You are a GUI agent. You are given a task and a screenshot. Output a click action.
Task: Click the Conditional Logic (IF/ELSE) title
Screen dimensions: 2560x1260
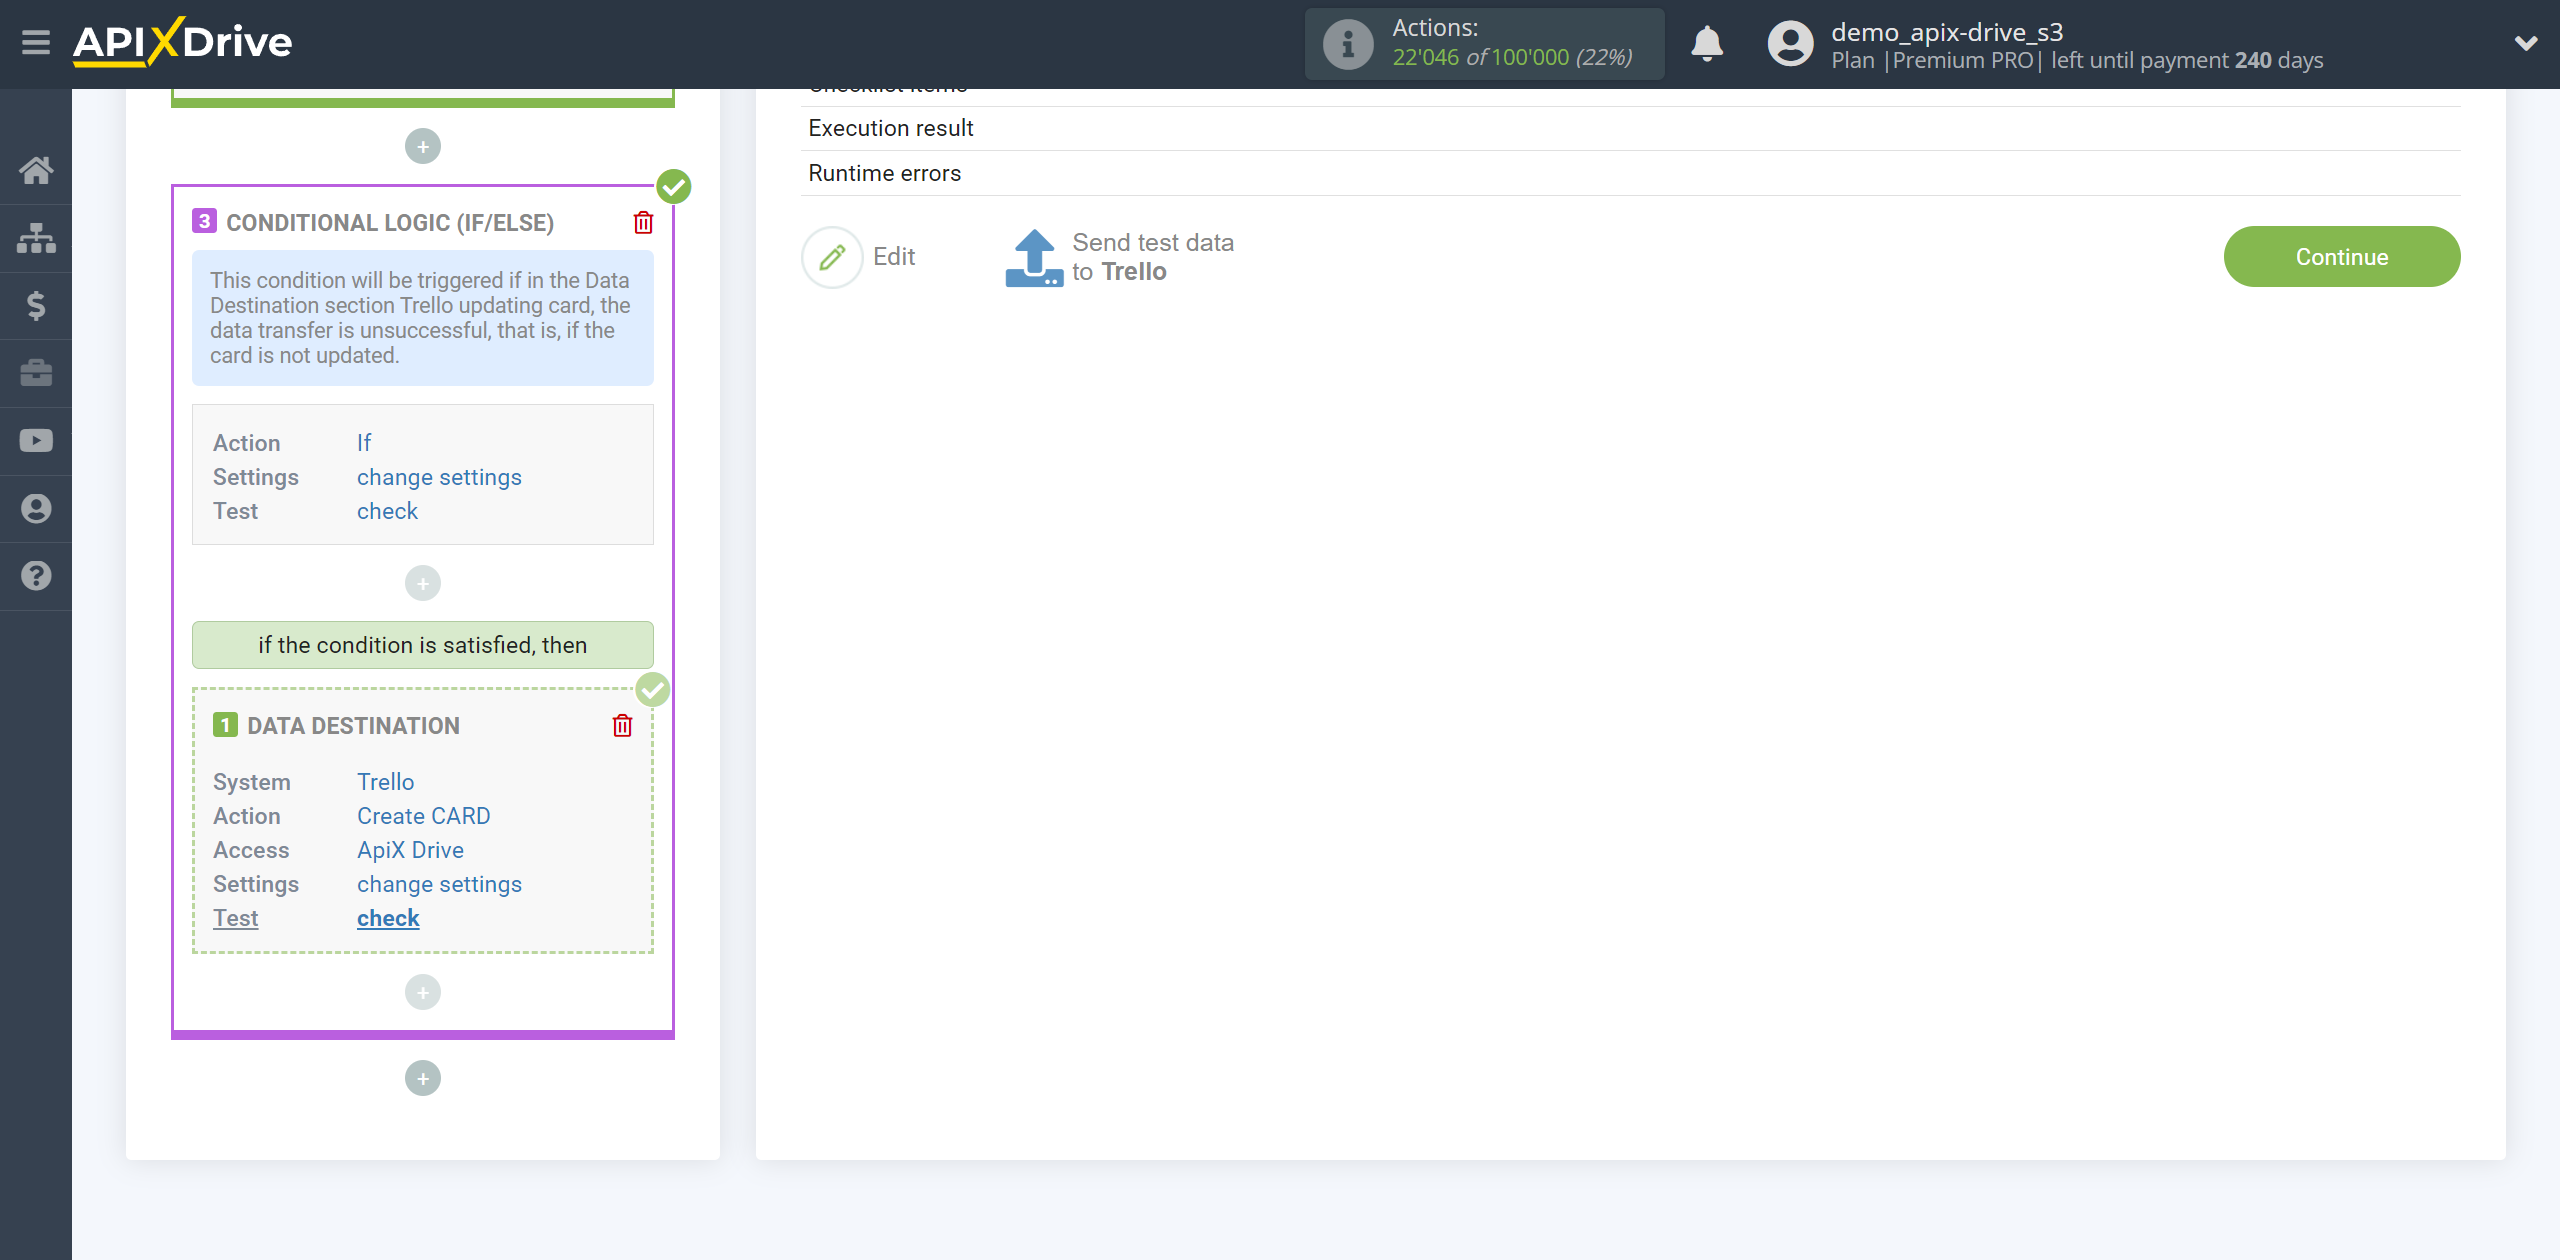coord(390,222)
